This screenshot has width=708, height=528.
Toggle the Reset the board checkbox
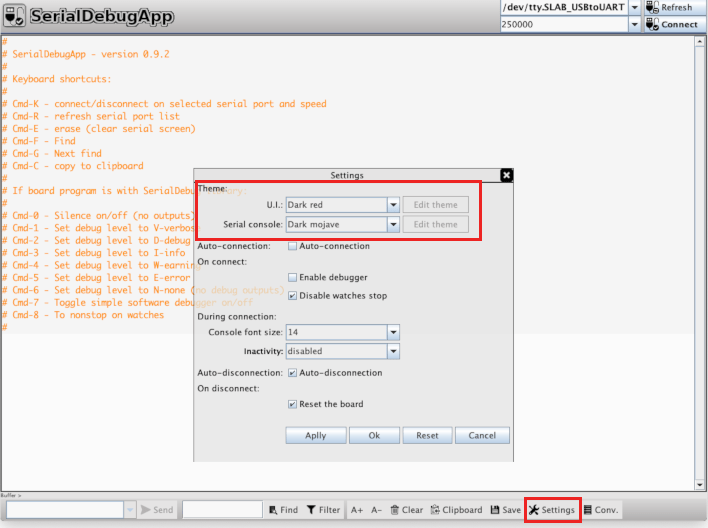[292, 404]
